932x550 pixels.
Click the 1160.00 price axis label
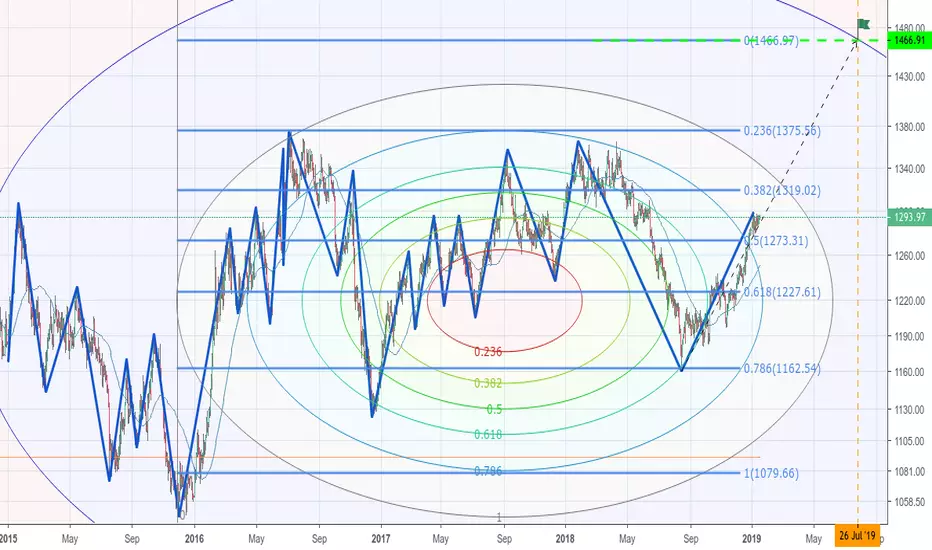click(909, 372)
